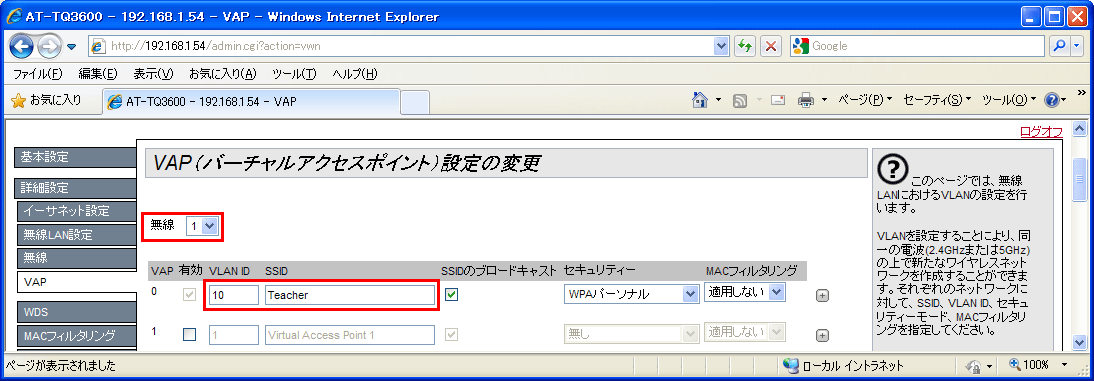Open the ツール(T) menu in menu bar
Screen dimensions: 1094x381
294,74
